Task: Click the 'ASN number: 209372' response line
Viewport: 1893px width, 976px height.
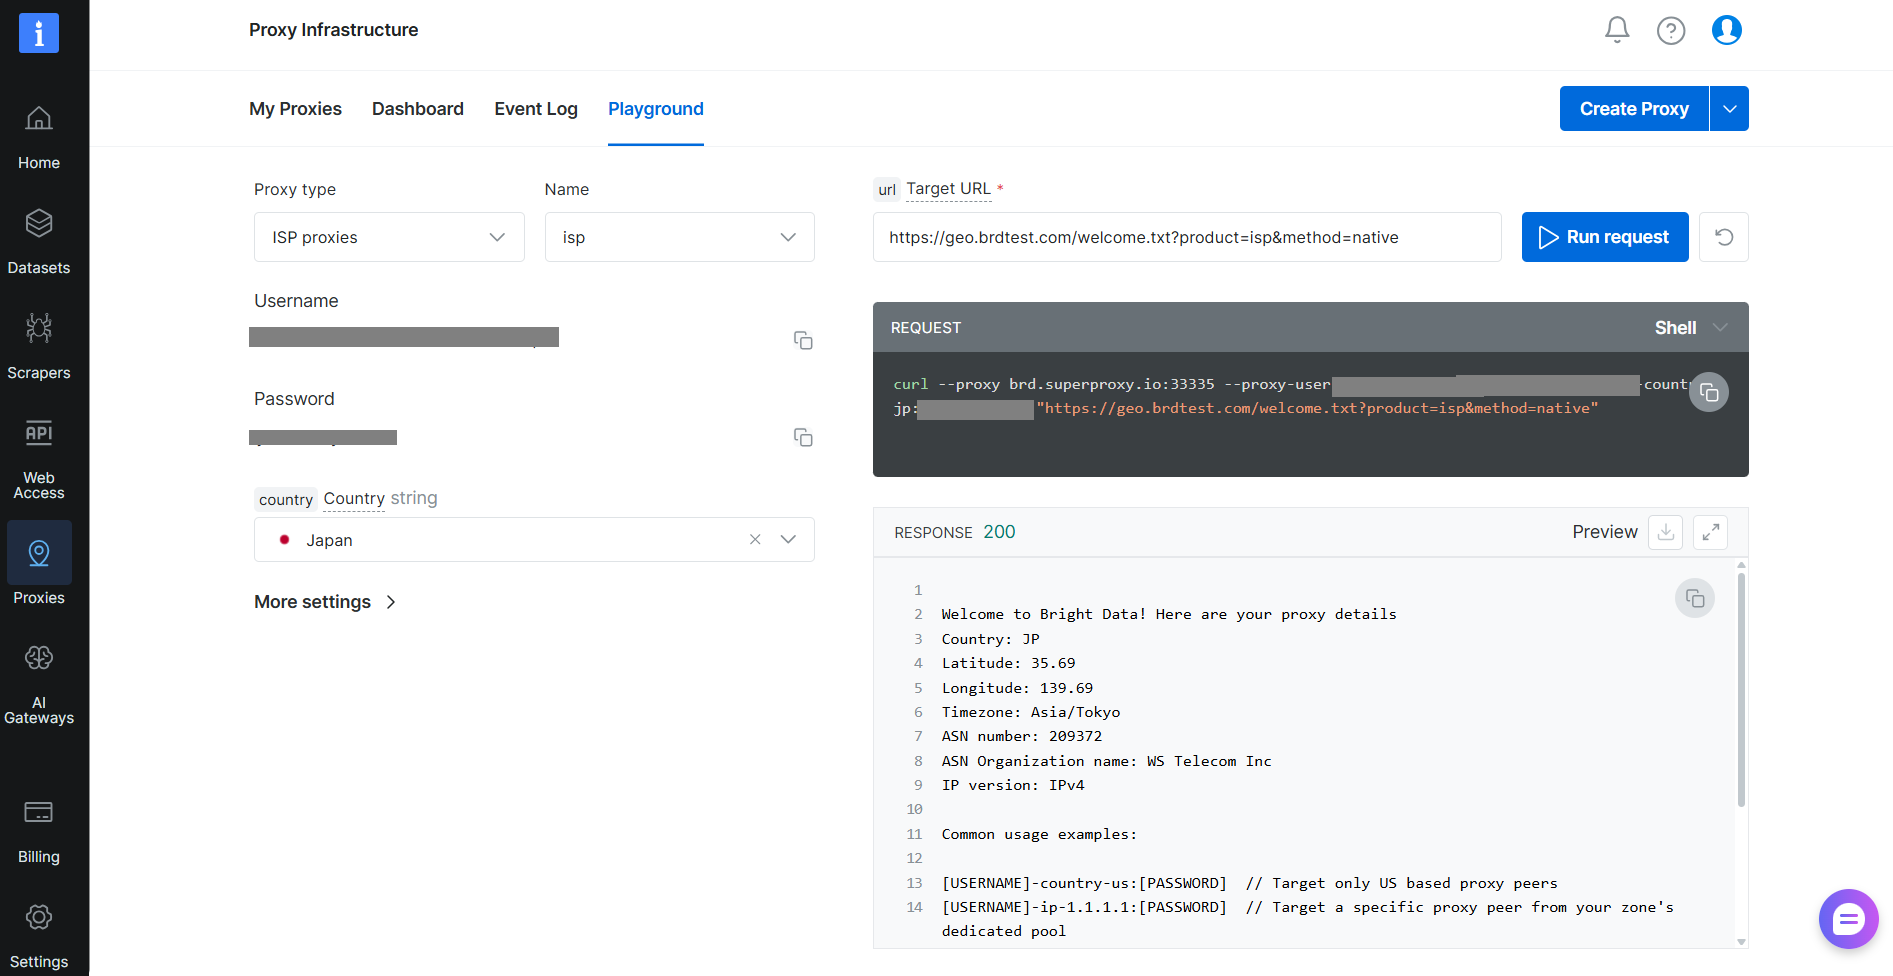Action: pos(1022,736)
